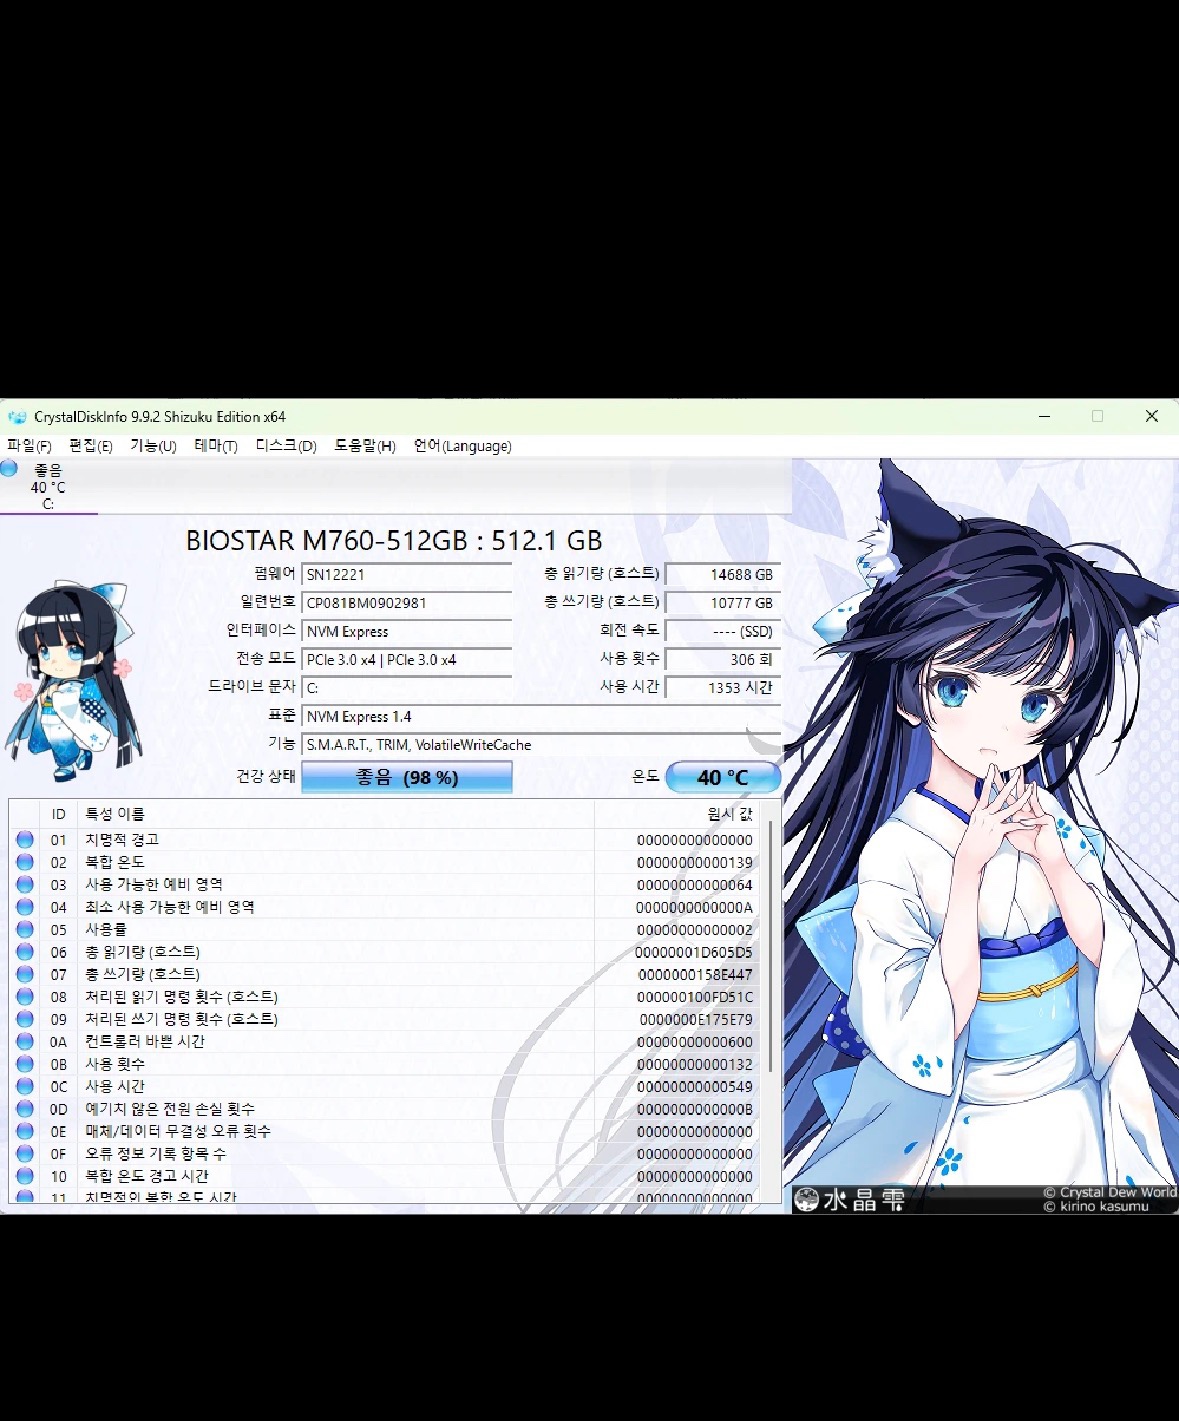Click the ID column header
Image resolution: width=1179 pixels, height=1421 pixels.
[x=59, y=814]
